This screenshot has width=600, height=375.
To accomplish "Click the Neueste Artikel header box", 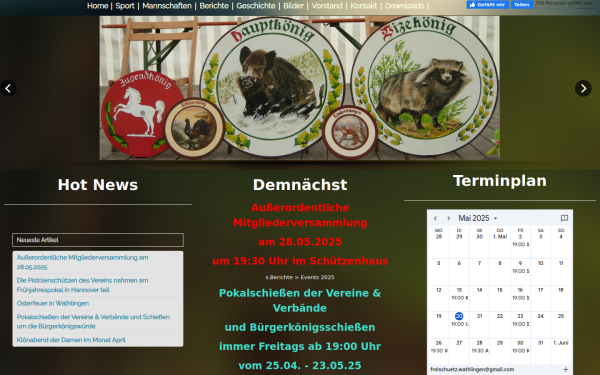I will click(x=98, y=240).
